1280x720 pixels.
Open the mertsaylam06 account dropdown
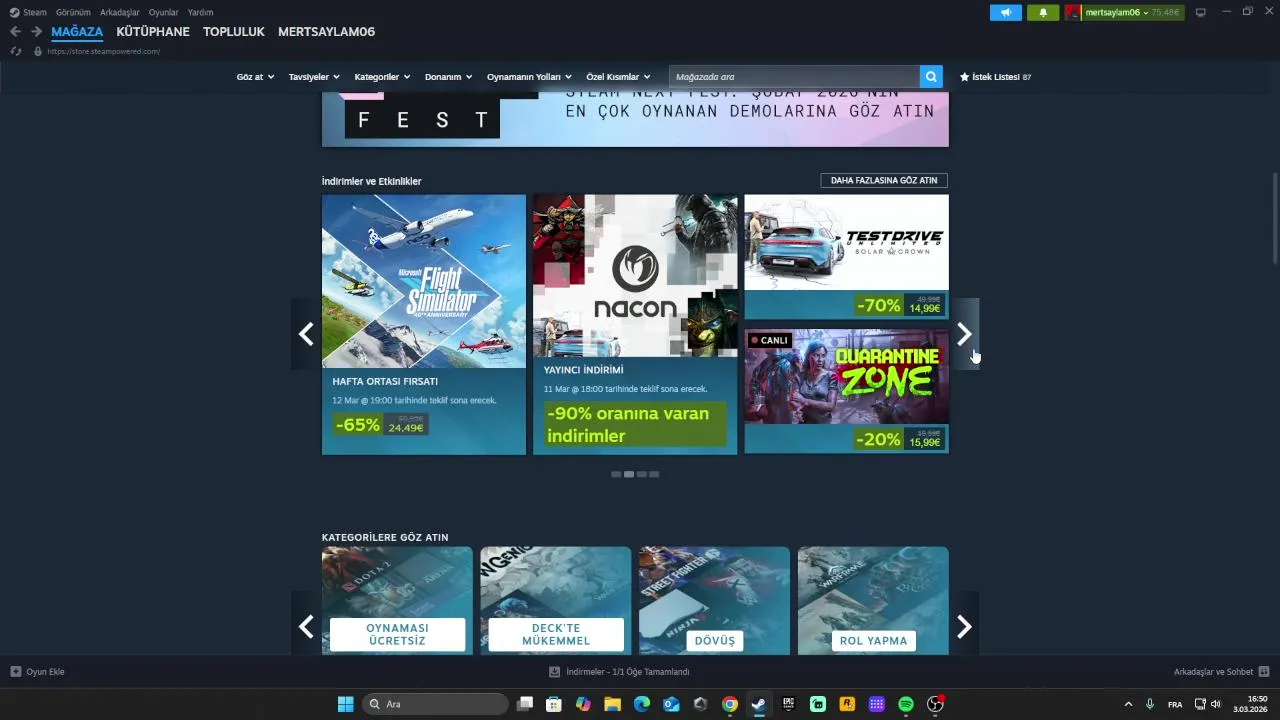[1125, 12]
